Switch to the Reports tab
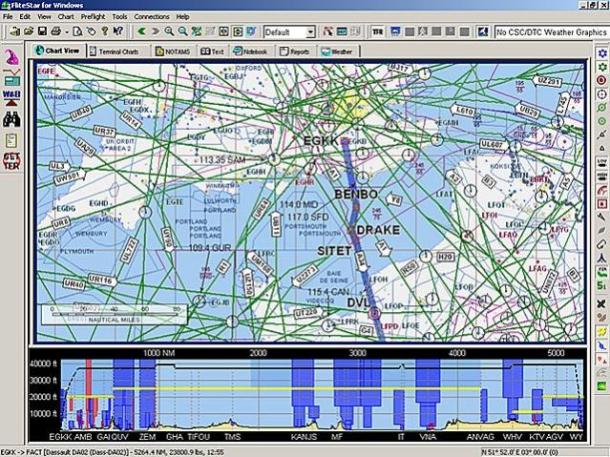 295,51
